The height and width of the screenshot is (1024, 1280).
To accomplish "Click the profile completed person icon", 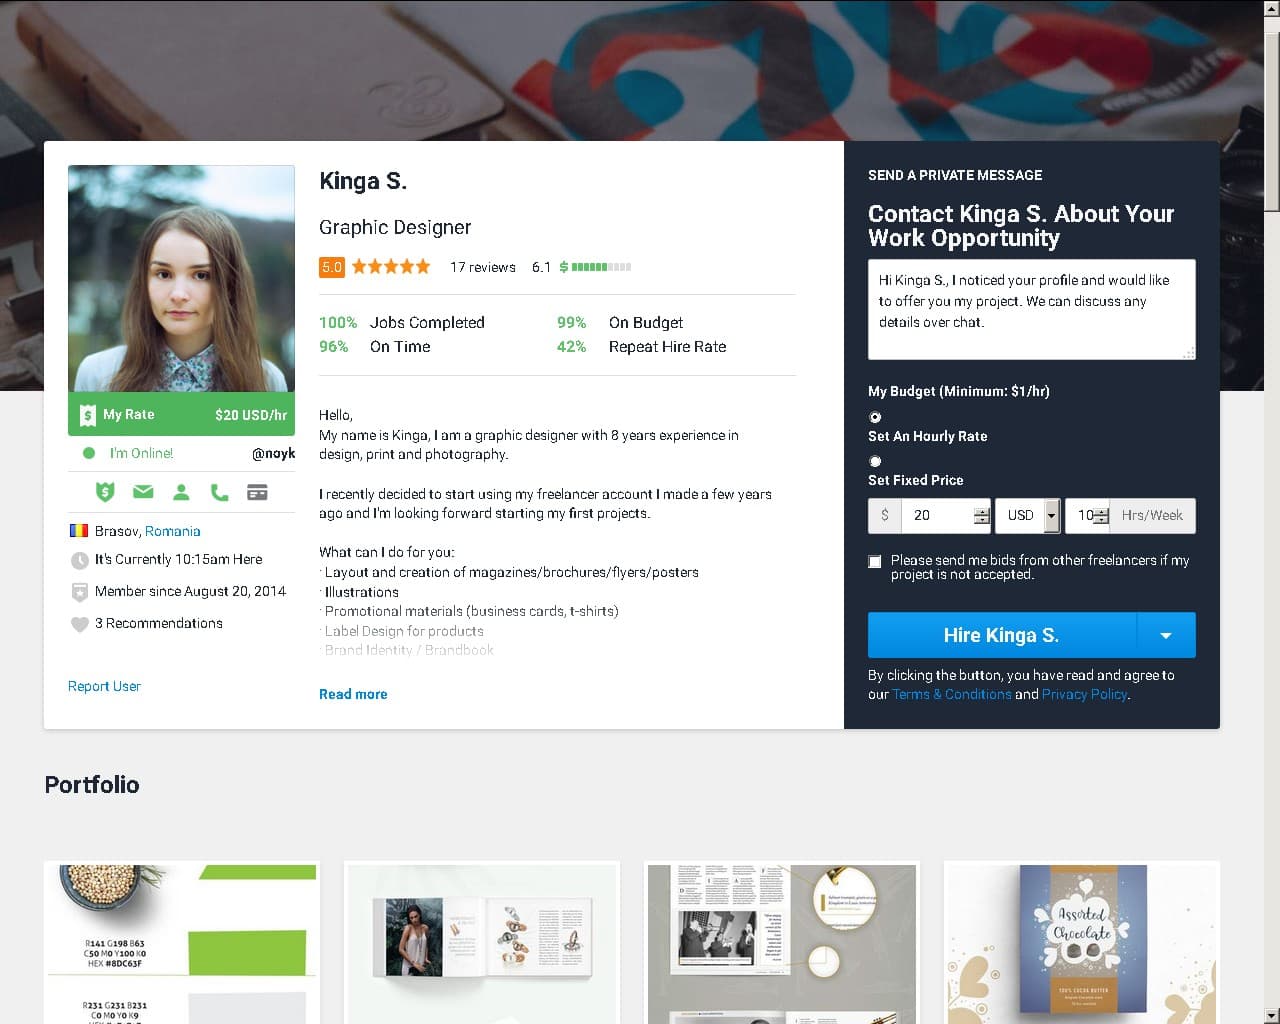I will click(x=181, y=492).
